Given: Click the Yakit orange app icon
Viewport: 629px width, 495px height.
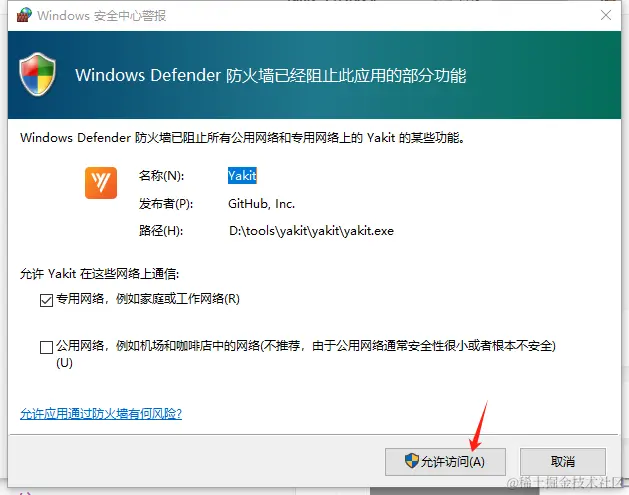Looking at the screenshot, I should pos(101,183).
